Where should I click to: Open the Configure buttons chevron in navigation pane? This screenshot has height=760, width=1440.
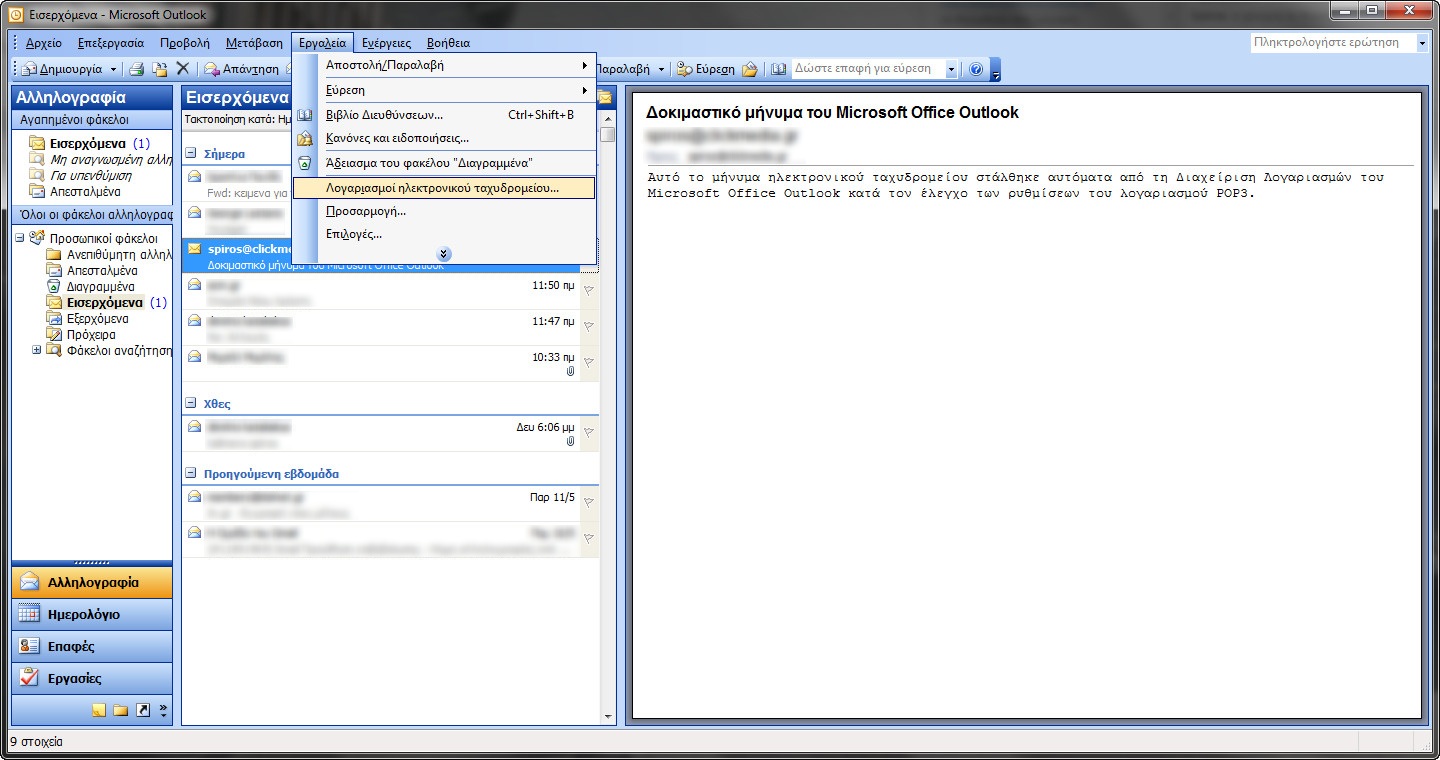click(163, 710)
